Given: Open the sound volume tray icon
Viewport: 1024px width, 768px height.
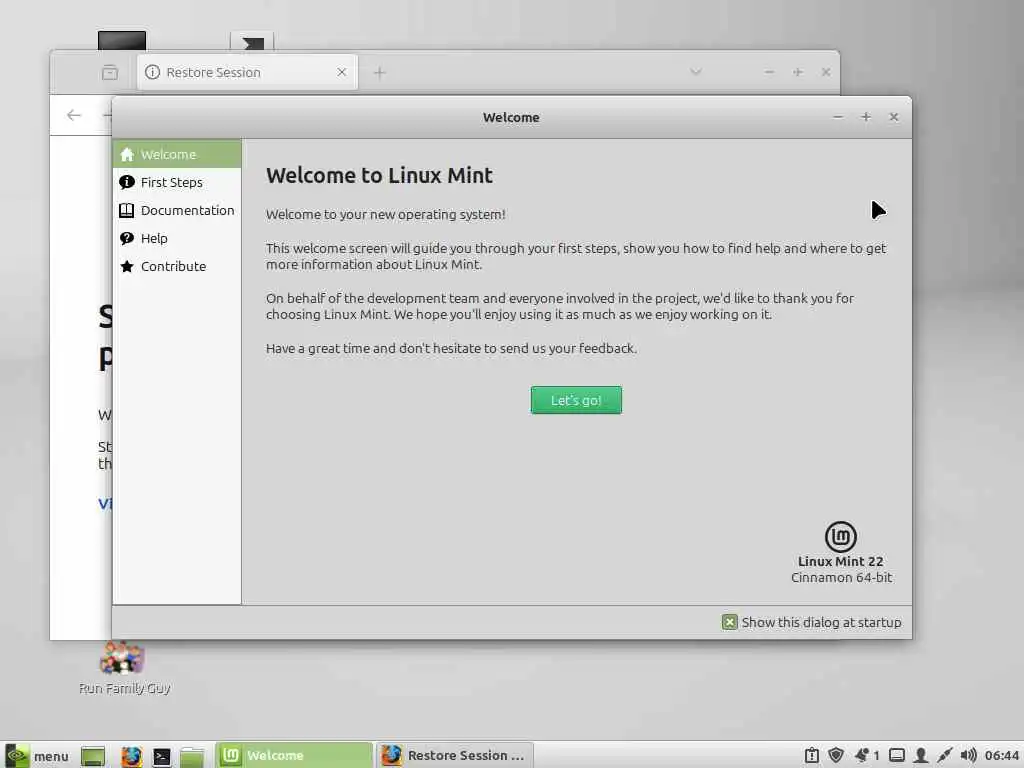Looking at the screenshot, I should pyautogui.click(x=968, y=755).
